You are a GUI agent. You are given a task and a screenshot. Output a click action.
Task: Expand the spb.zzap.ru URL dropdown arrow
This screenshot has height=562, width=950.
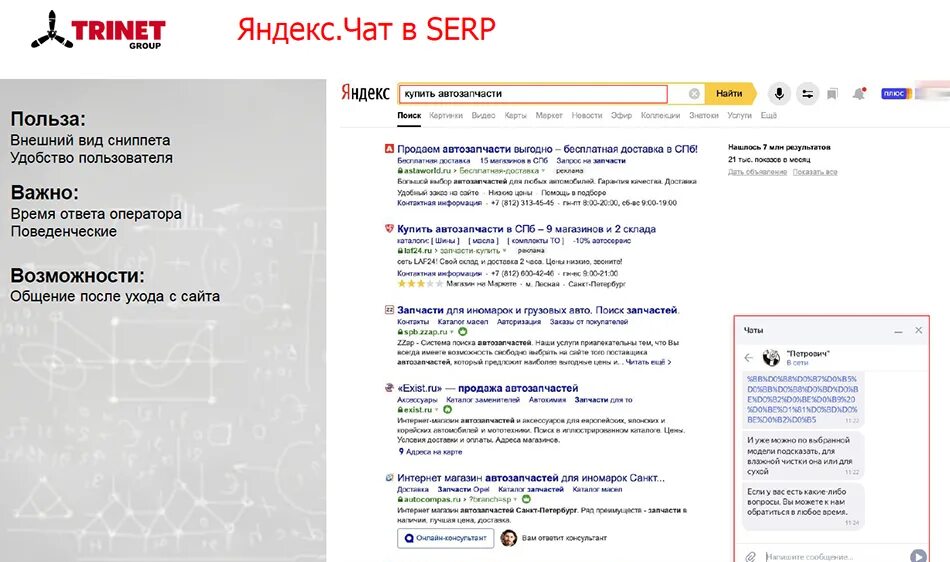[x=452, y=332]
